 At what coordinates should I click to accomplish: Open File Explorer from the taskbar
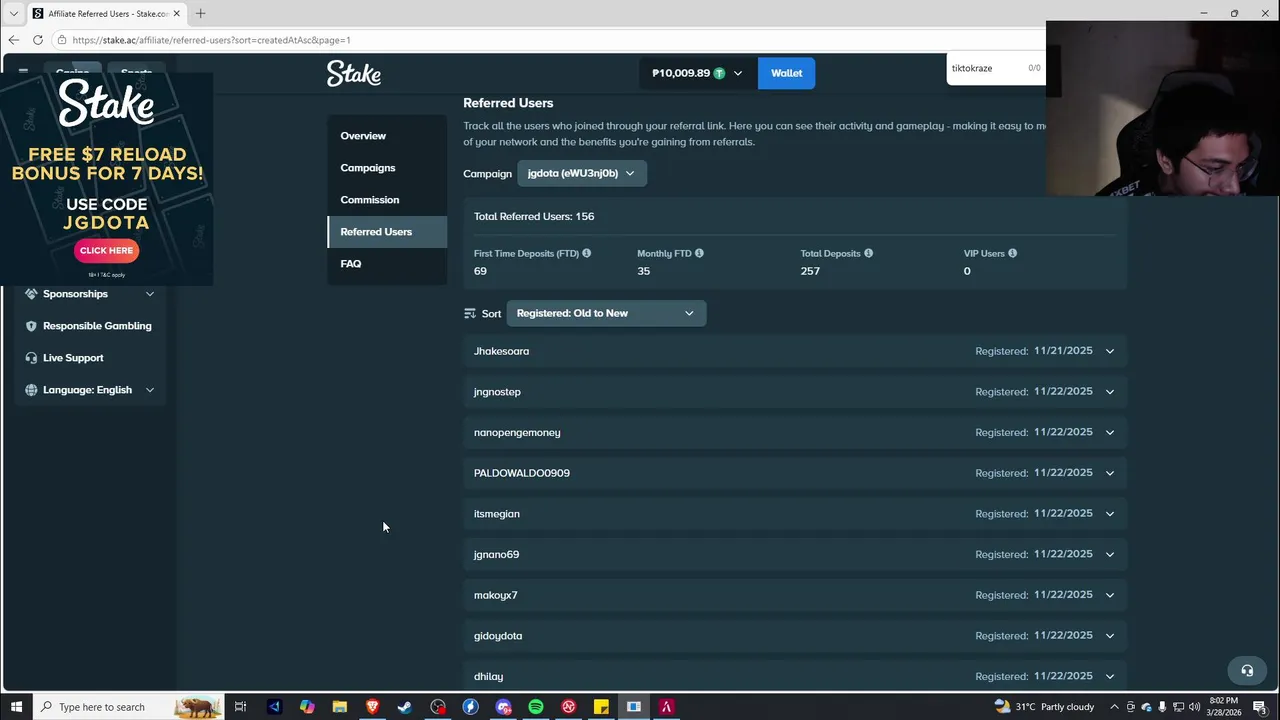coord(340,707)
